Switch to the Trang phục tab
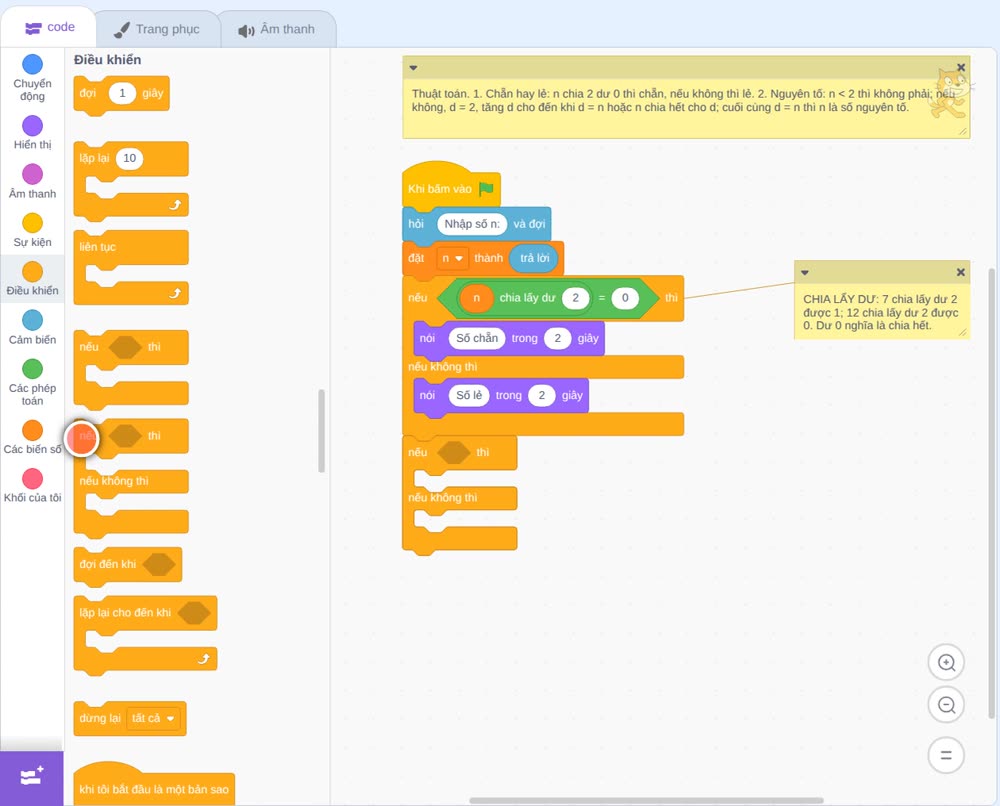This screenshot has width=1000, height=806. point(157,29)
